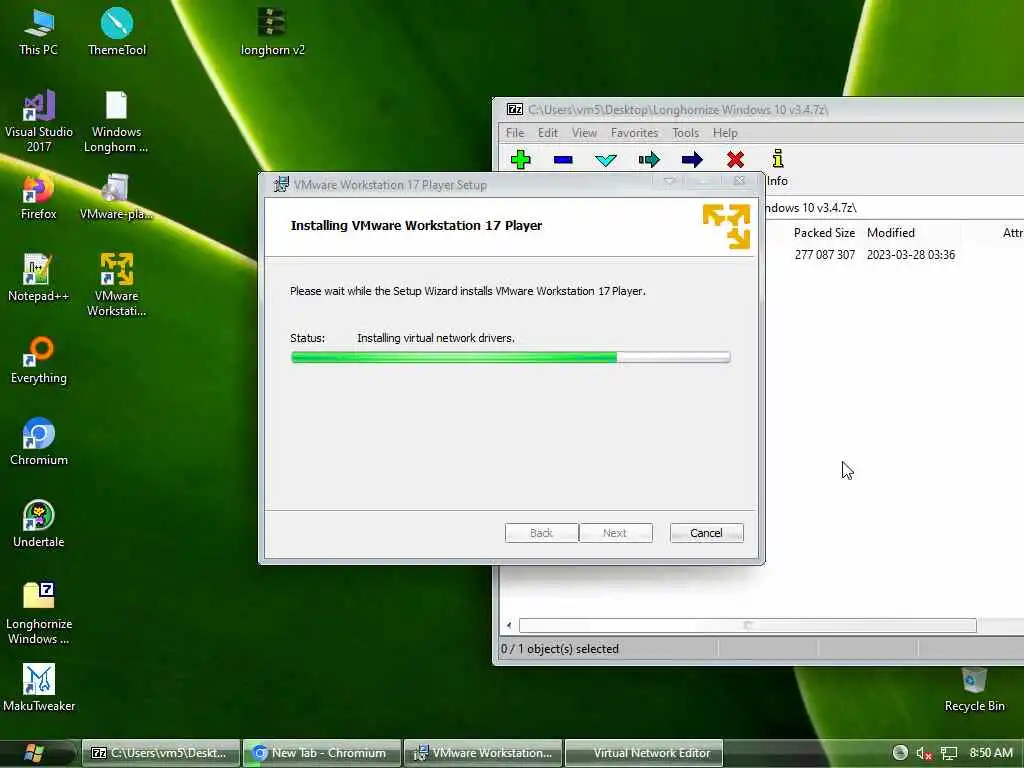The image size is (1024, 768).
Task: Click the taskbar clock showing 8:50 AM
Action: click(x=991, y=753)
